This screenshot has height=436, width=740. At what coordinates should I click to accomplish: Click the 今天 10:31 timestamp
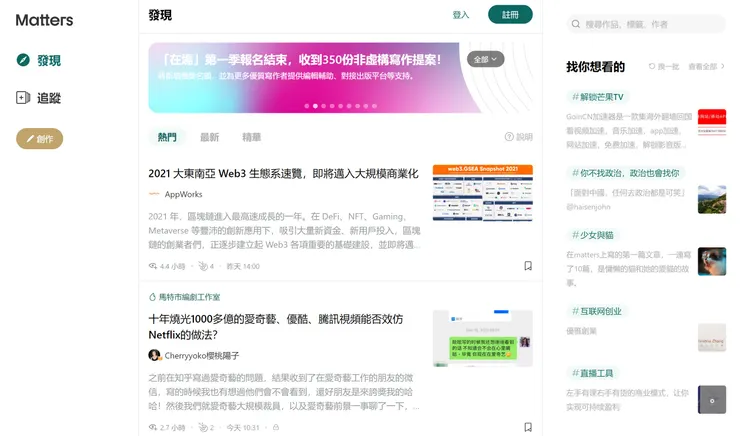pos(243,428)
